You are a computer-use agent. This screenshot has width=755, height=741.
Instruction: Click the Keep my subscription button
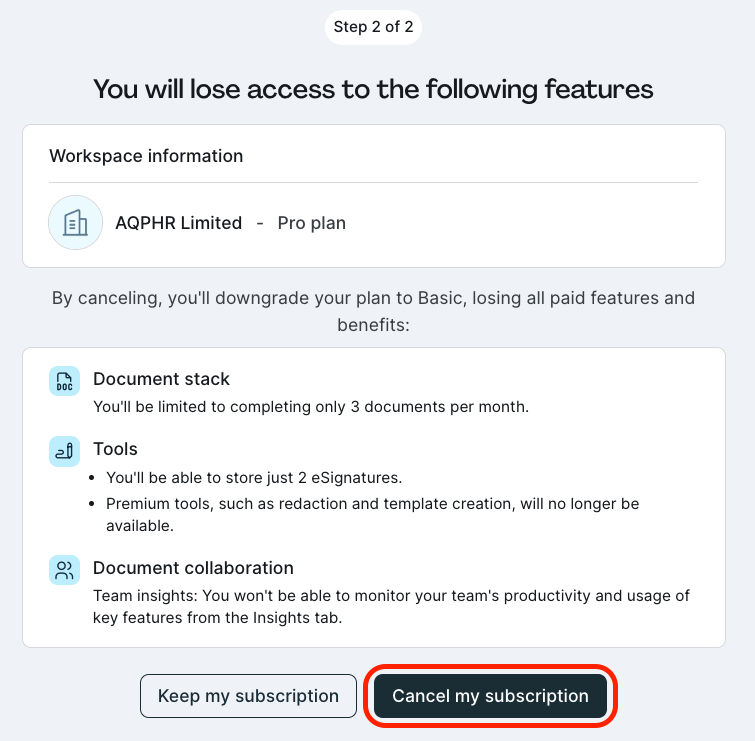coord(248,696)
